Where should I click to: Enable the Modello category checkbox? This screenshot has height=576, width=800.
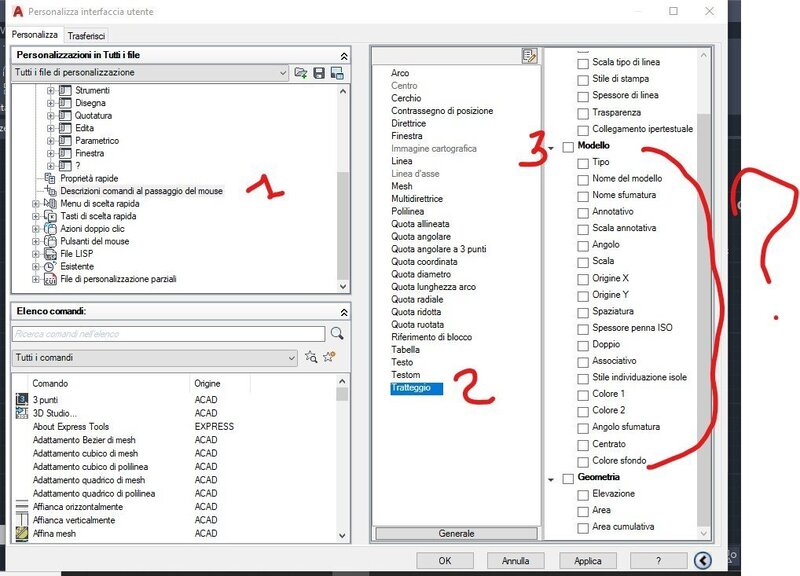pos(568,147)
